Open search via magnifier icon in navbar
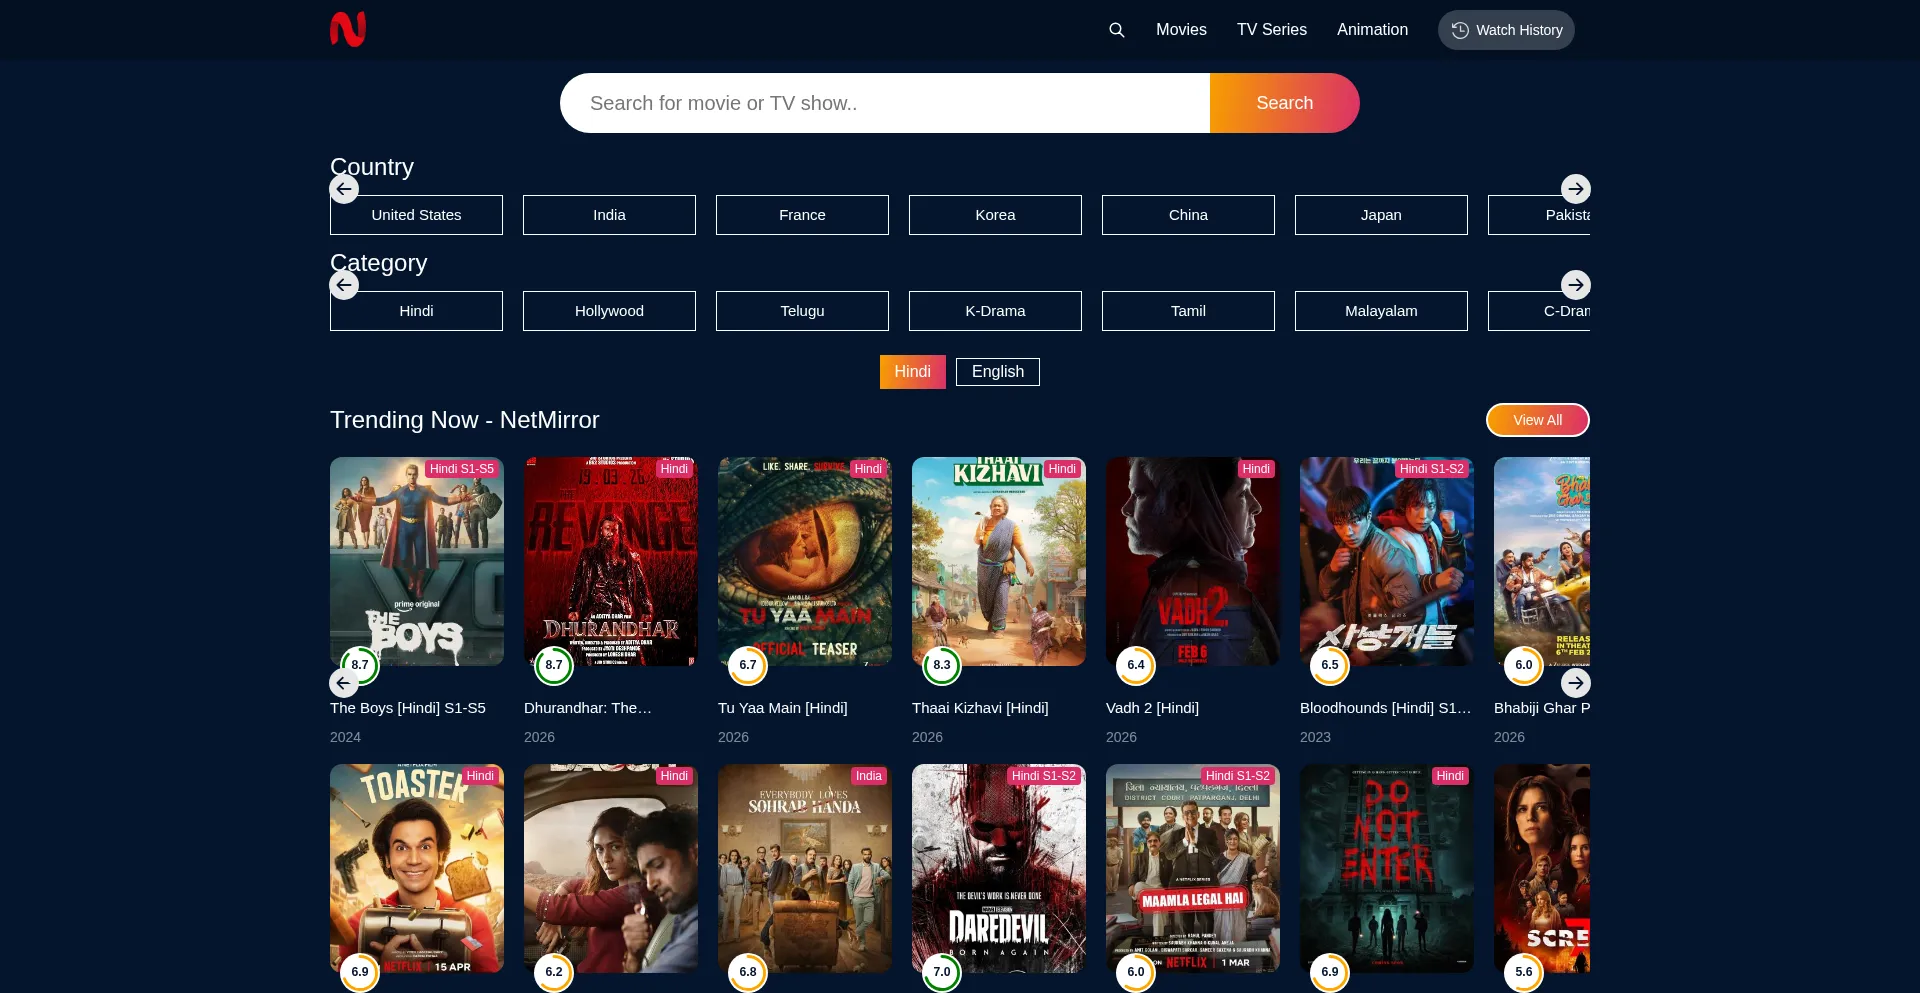The image size is (1920, 993). point(1117,30)
